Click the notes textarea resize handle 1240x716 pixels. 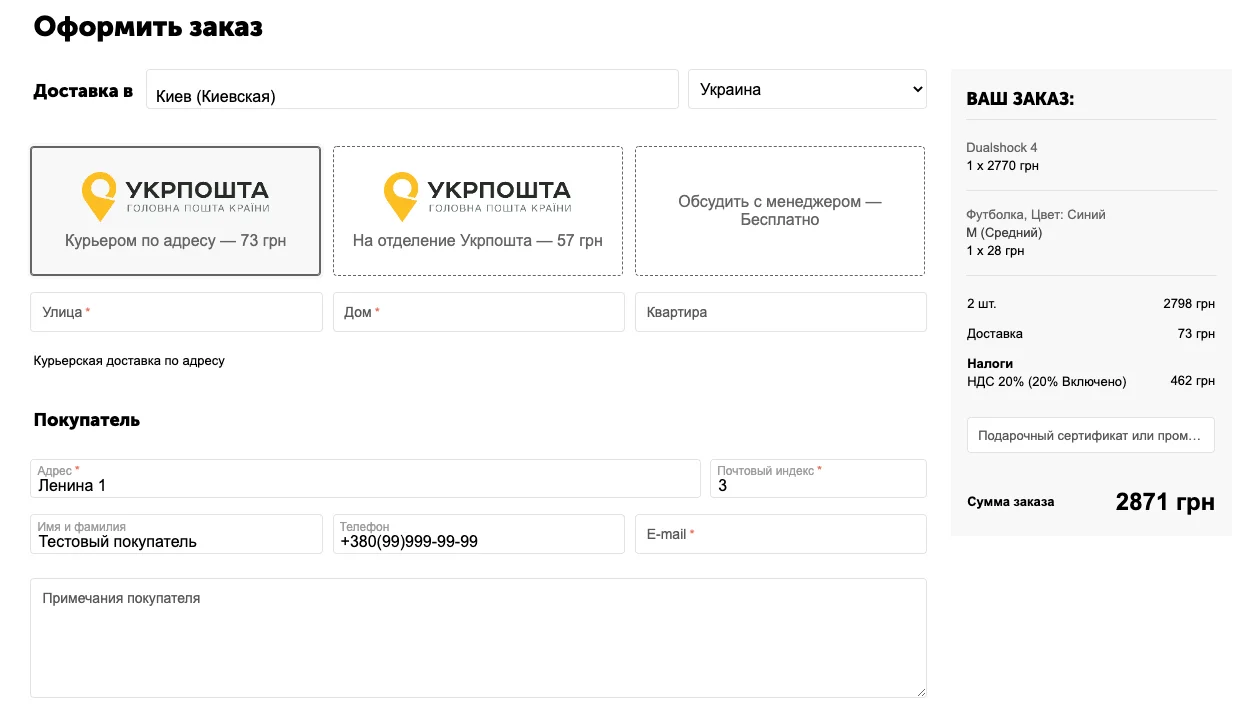(920, 691)
